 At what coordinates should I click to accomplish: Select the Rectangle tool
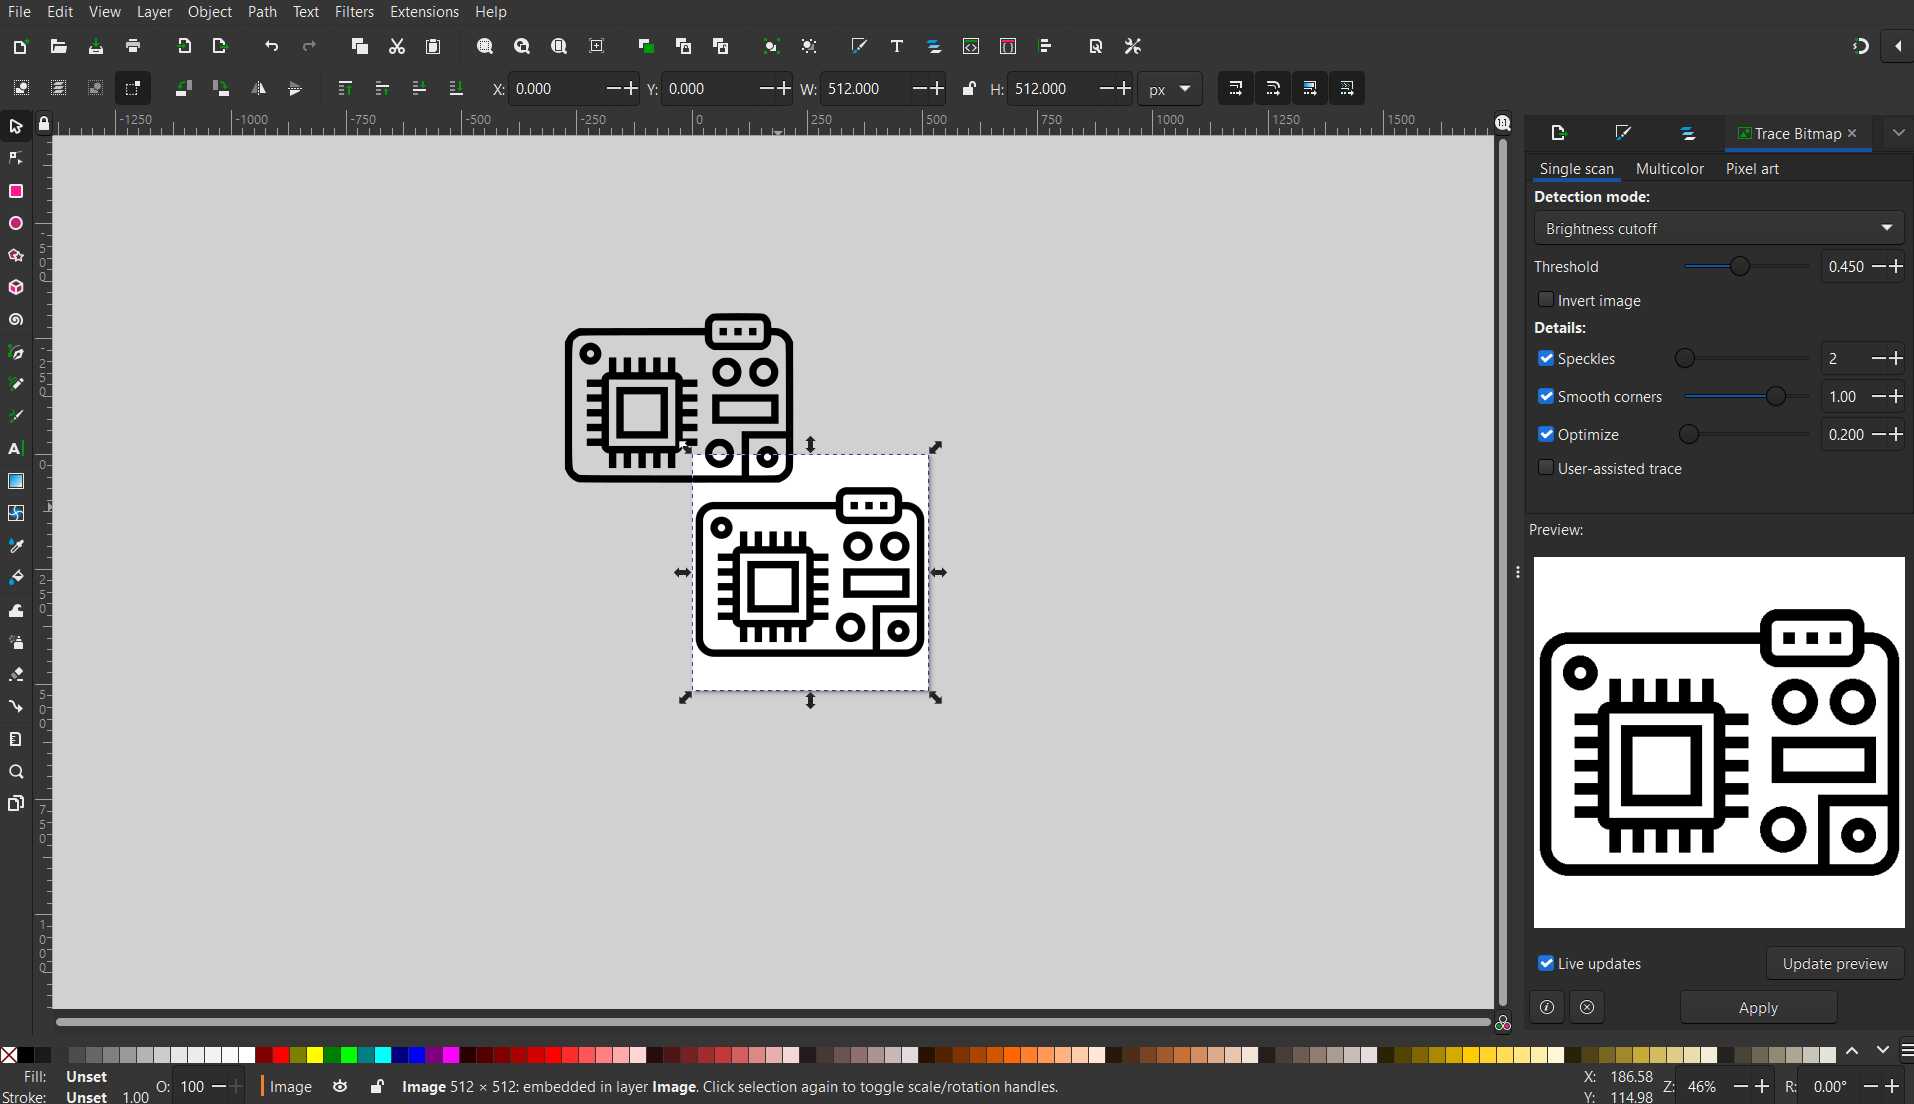tap(16, 191)
